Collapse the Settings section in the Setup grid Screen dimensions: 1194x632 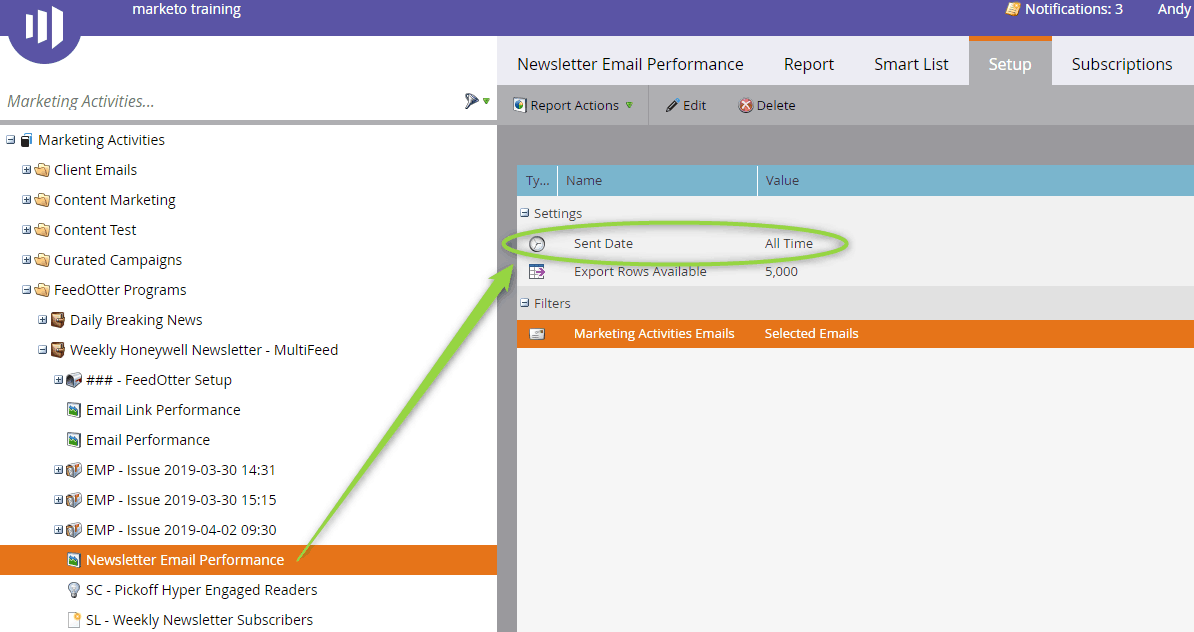[525, 213]
